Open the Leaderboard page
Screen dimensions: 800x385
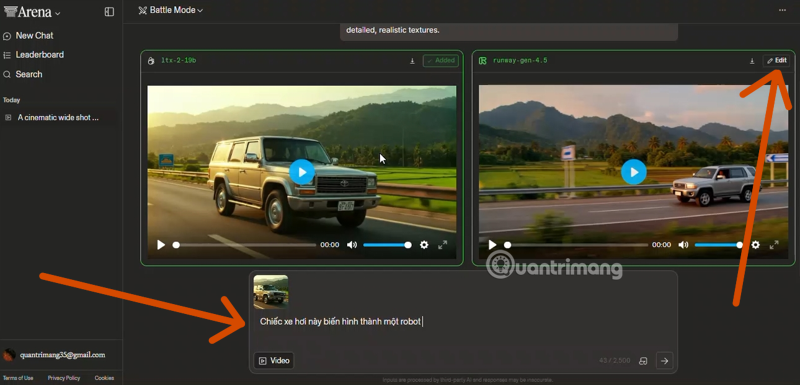(x=39, y=55)
